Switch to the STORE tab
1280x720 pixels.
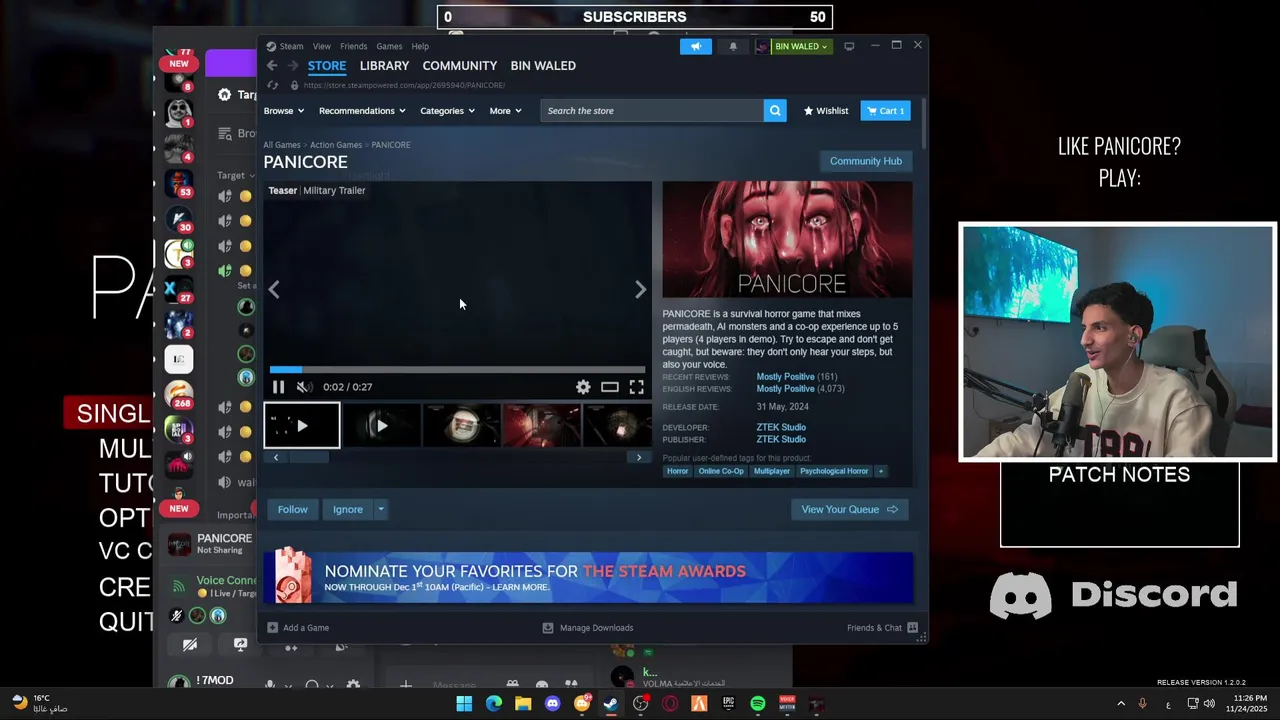(327, 65)
